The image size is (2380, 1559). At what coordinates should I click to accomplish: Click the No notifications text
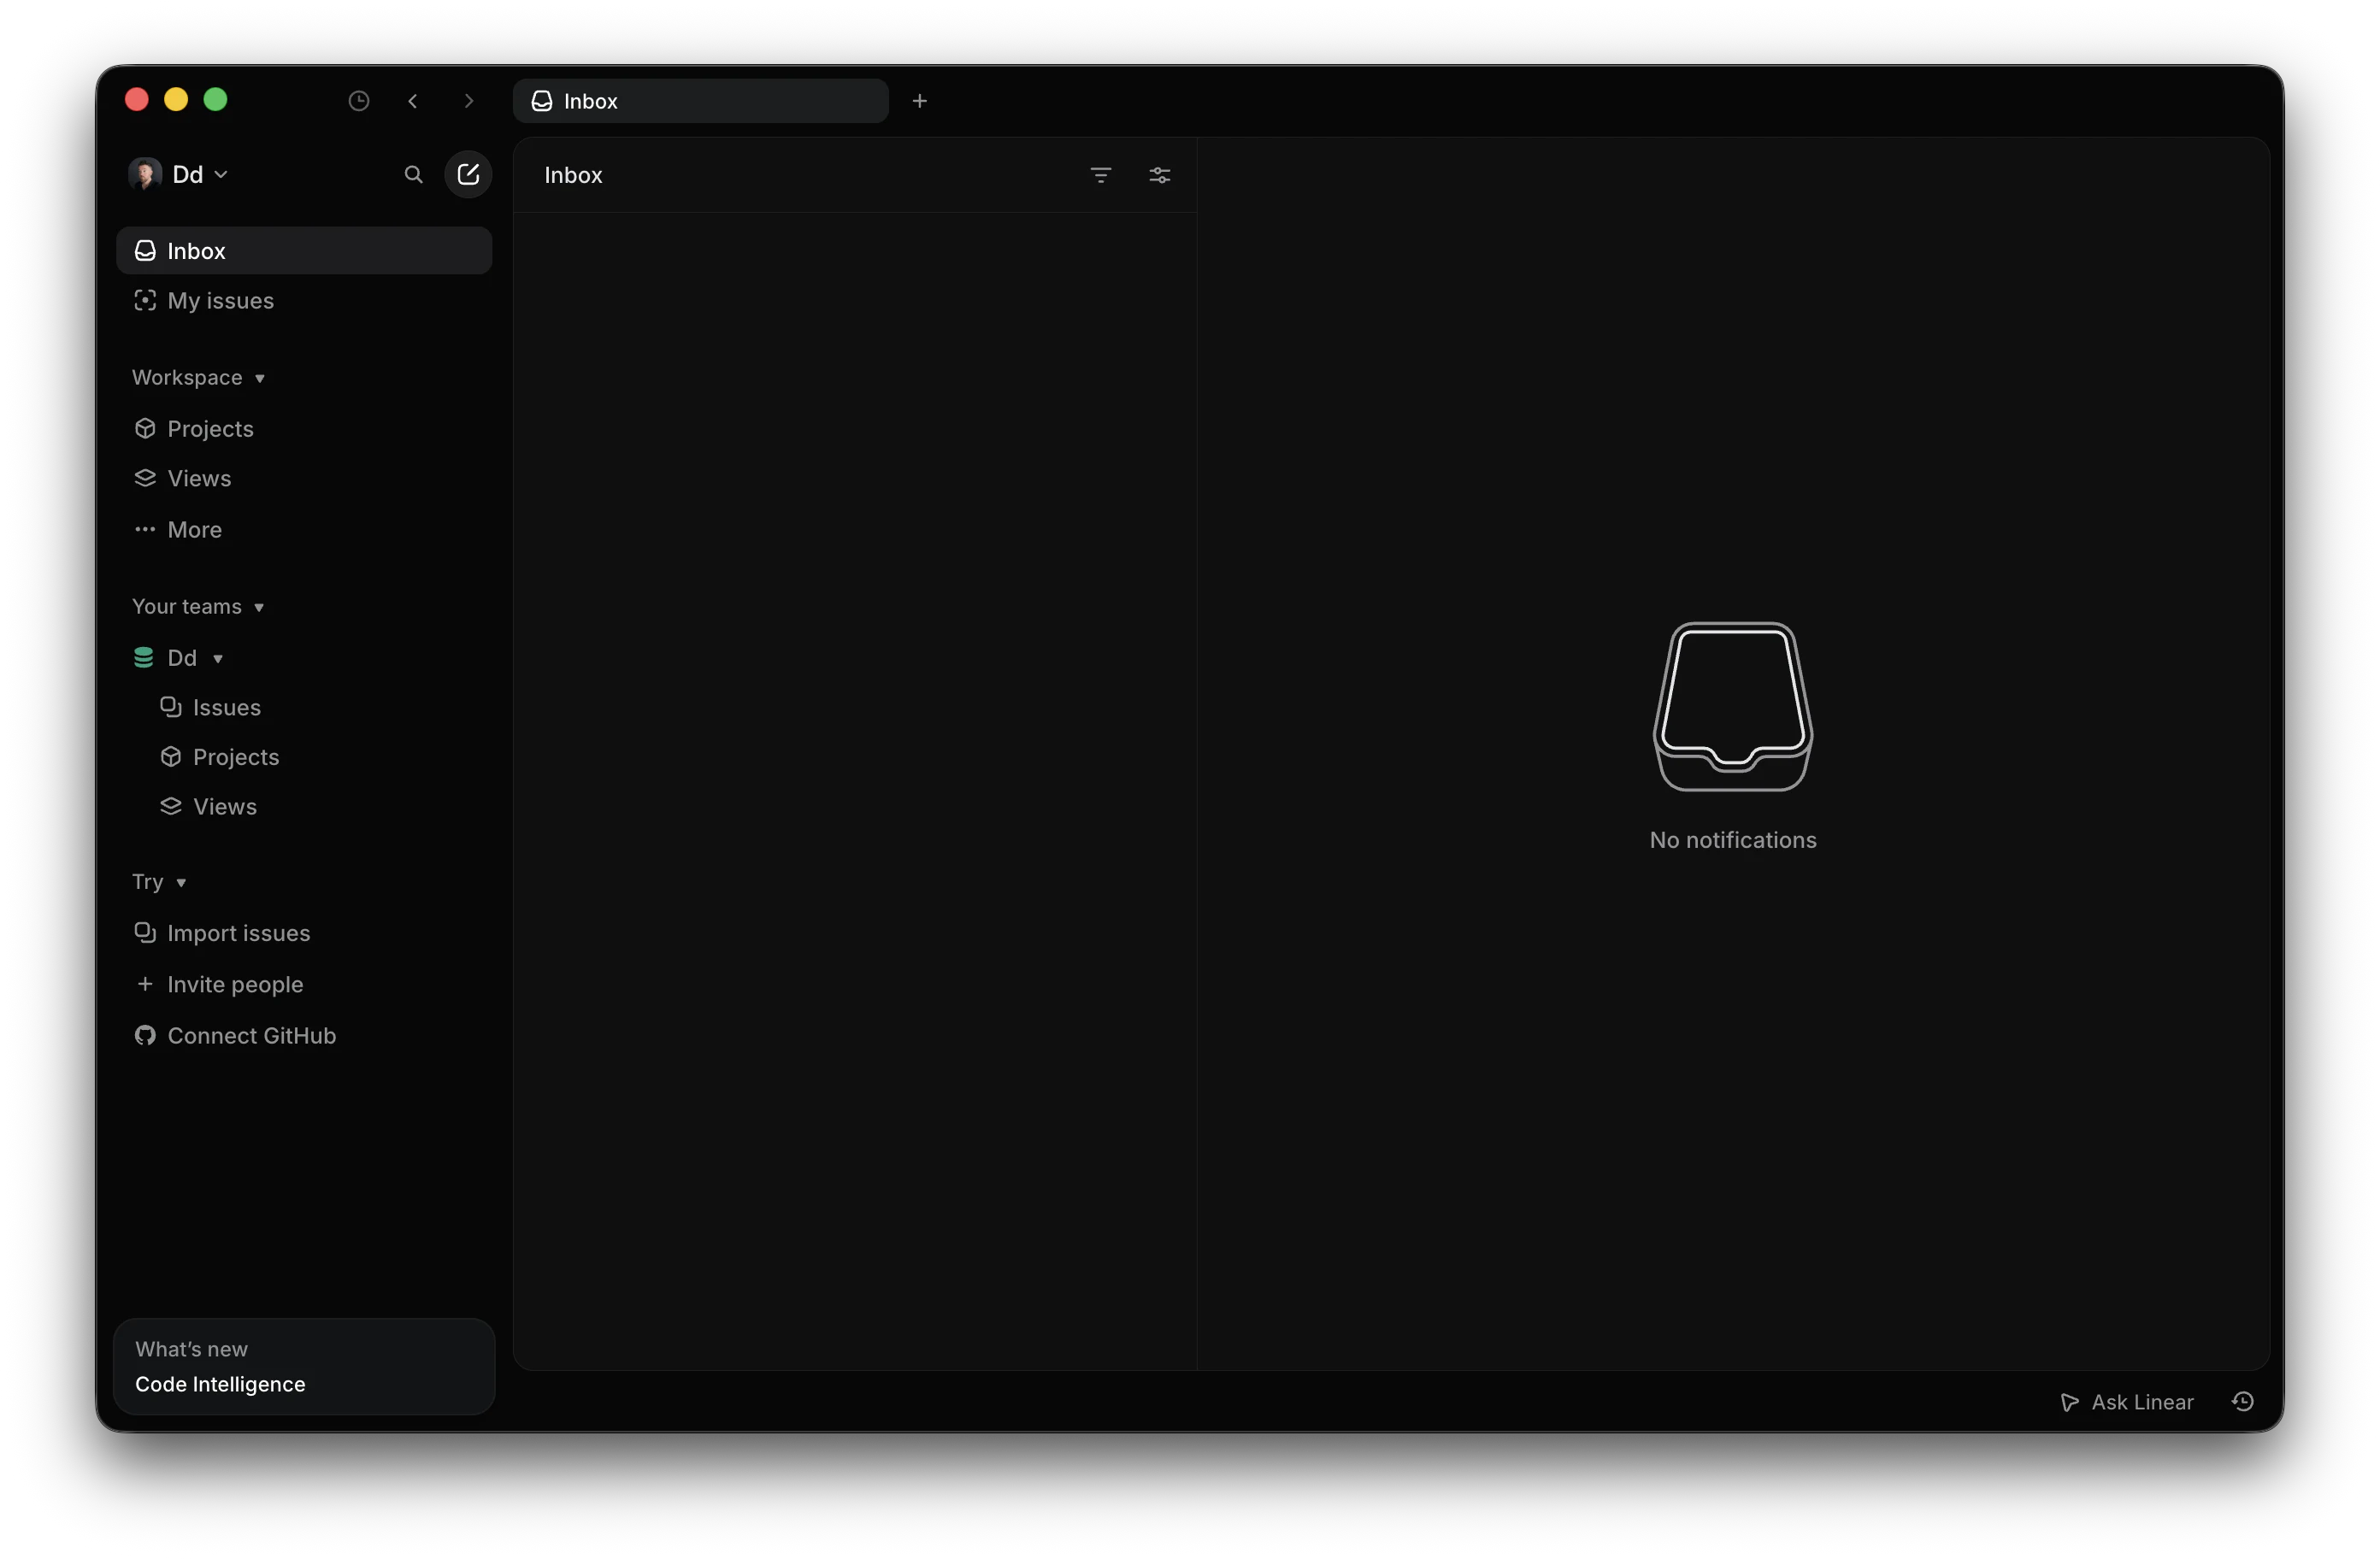1733,841
